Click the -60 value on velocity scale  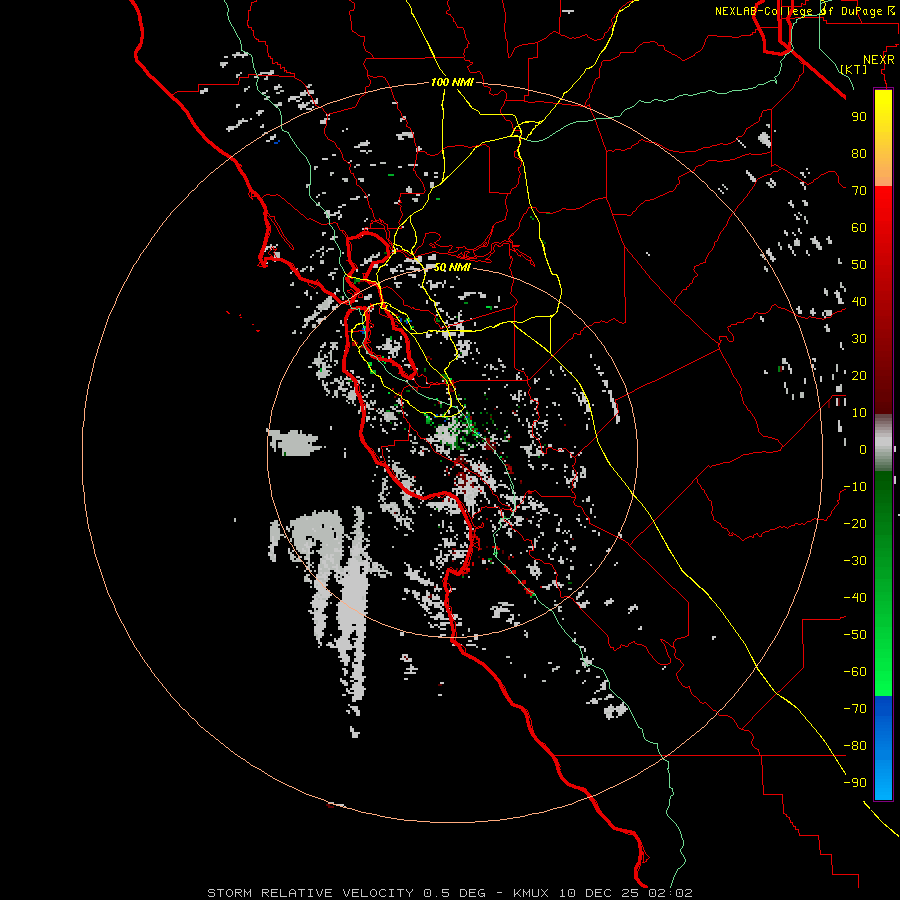coord(855,672)
